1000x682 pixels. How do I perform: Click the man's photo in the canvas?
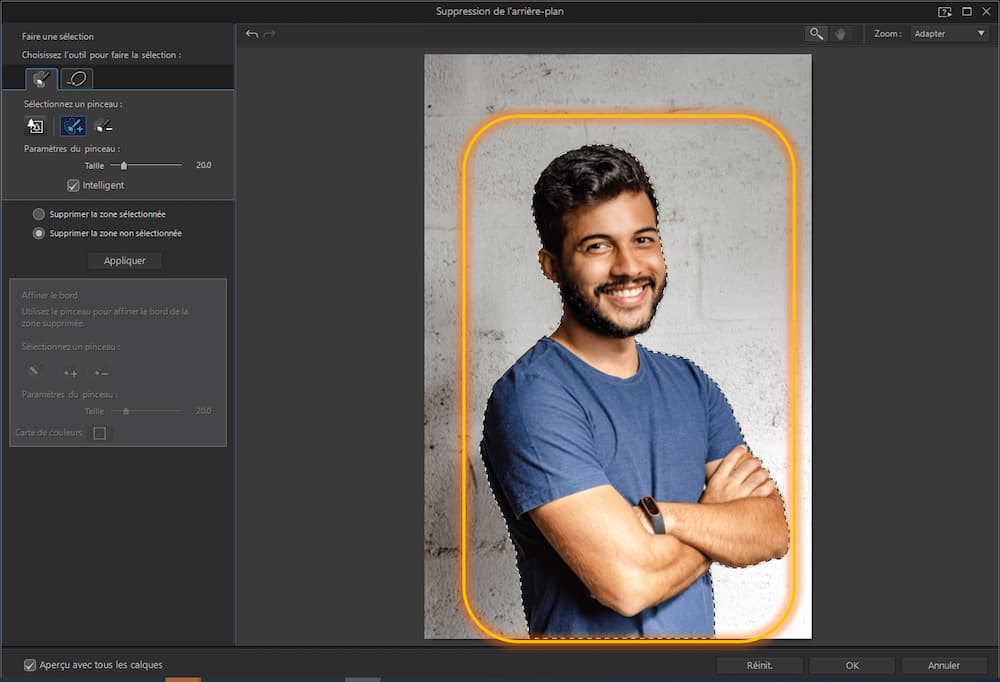[x=618, y=346]
